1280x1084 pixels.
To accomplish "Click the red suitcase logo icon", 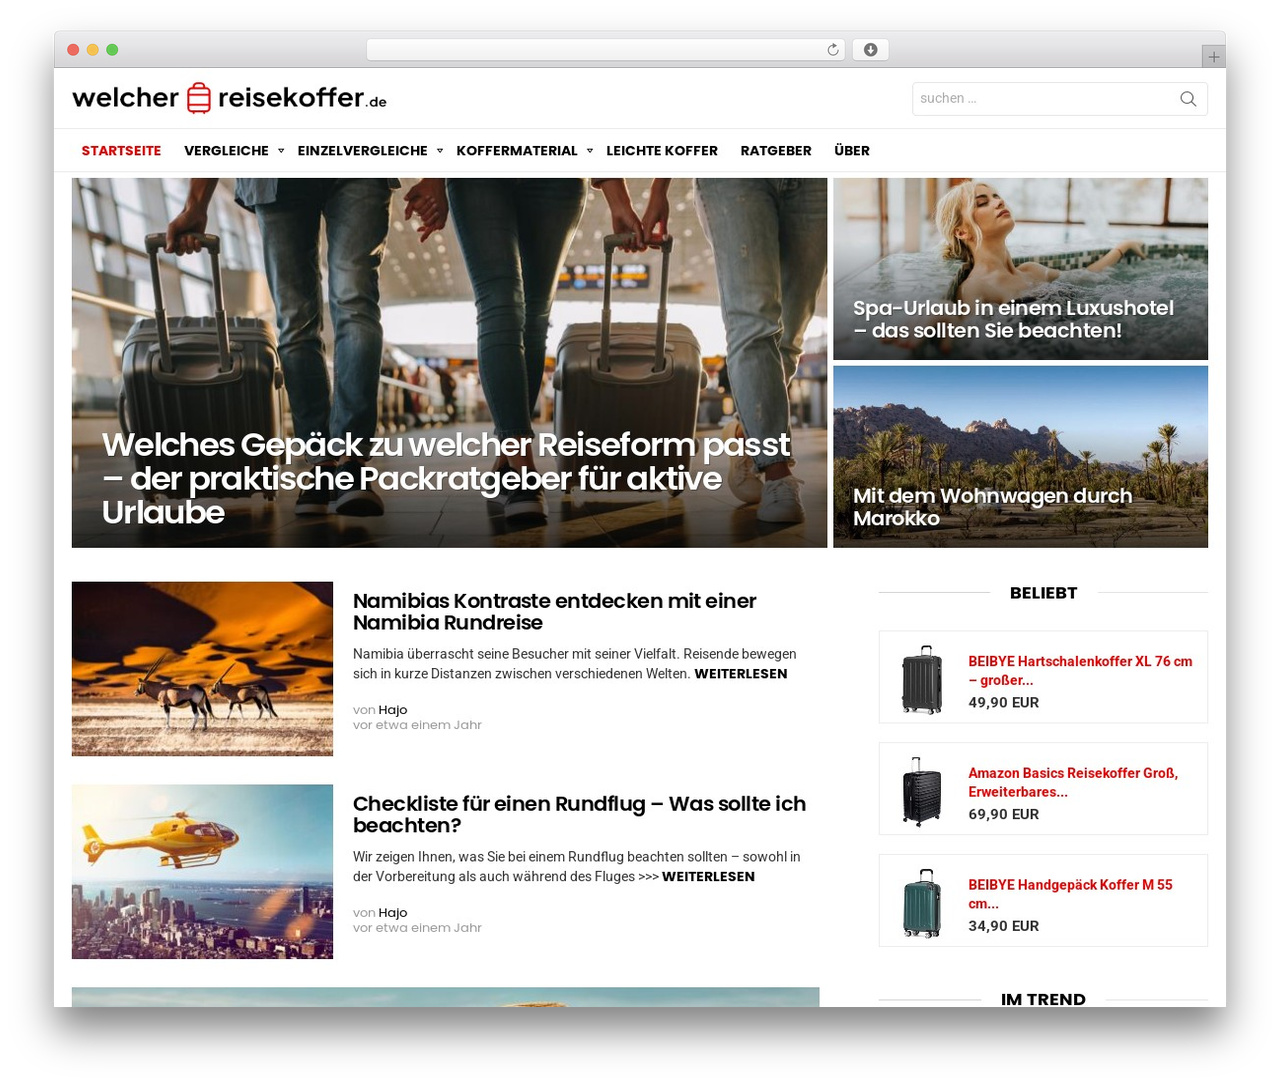I will (199, 98).
